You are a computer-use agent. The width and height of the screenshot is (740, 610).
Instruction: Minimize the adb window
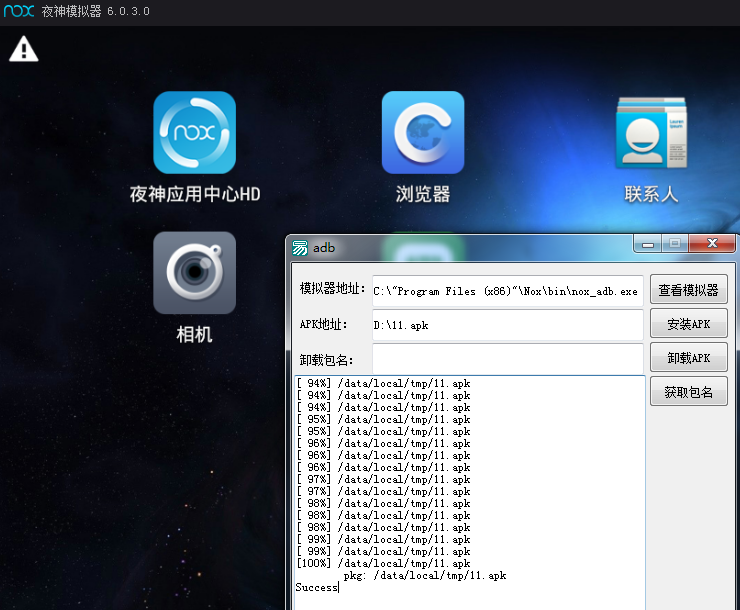[x=648, y=244]
